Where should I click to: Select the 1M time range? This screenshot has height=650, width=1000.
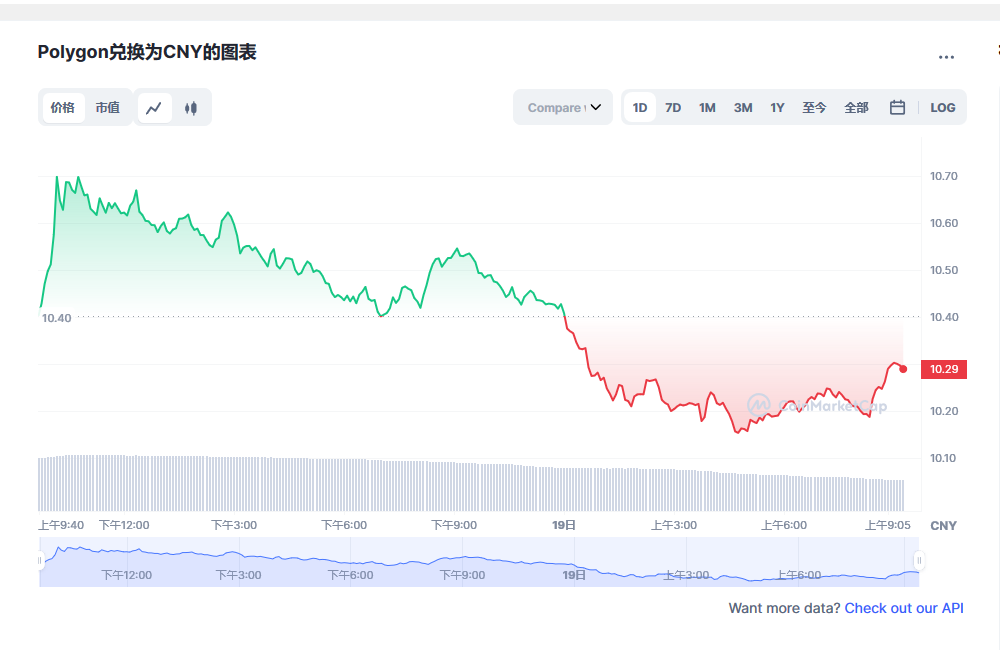coord(707,108)
